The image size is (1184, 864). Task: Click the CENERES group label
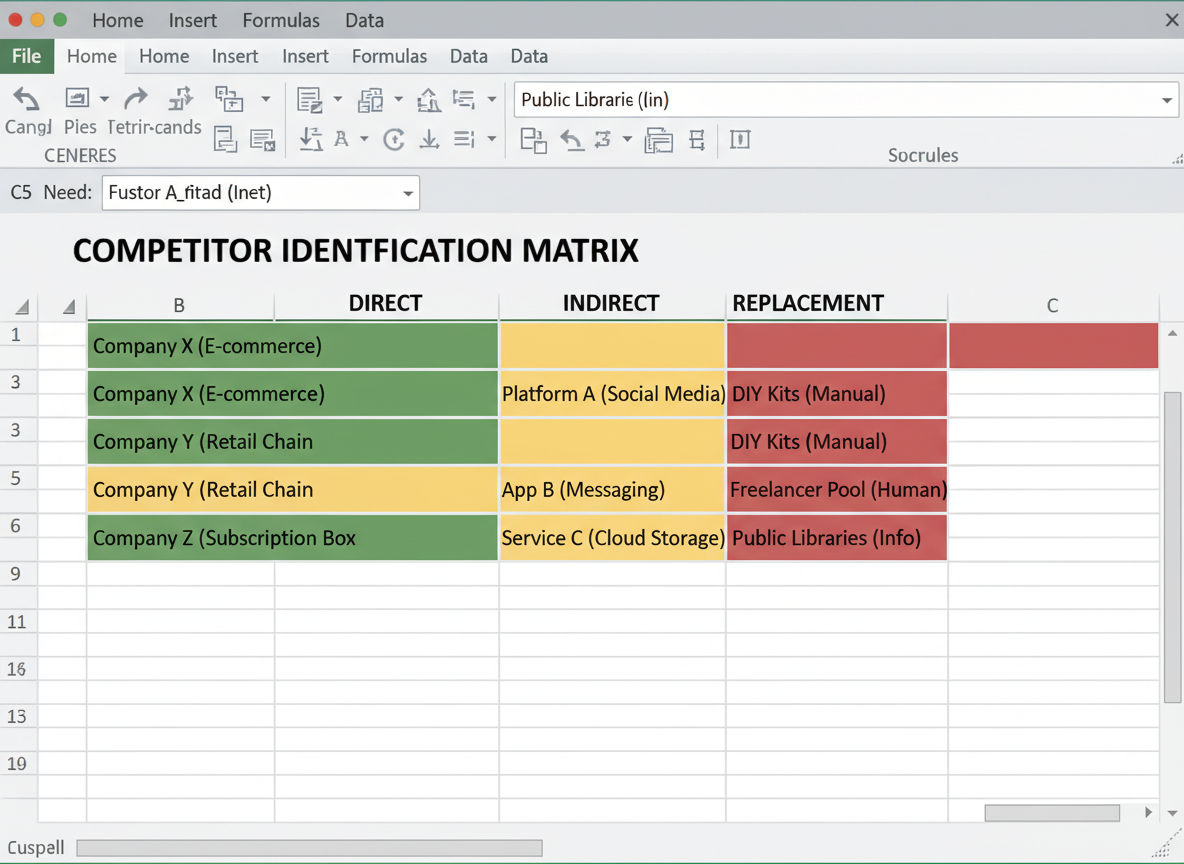pyautogui.click(x=80, y=155)
